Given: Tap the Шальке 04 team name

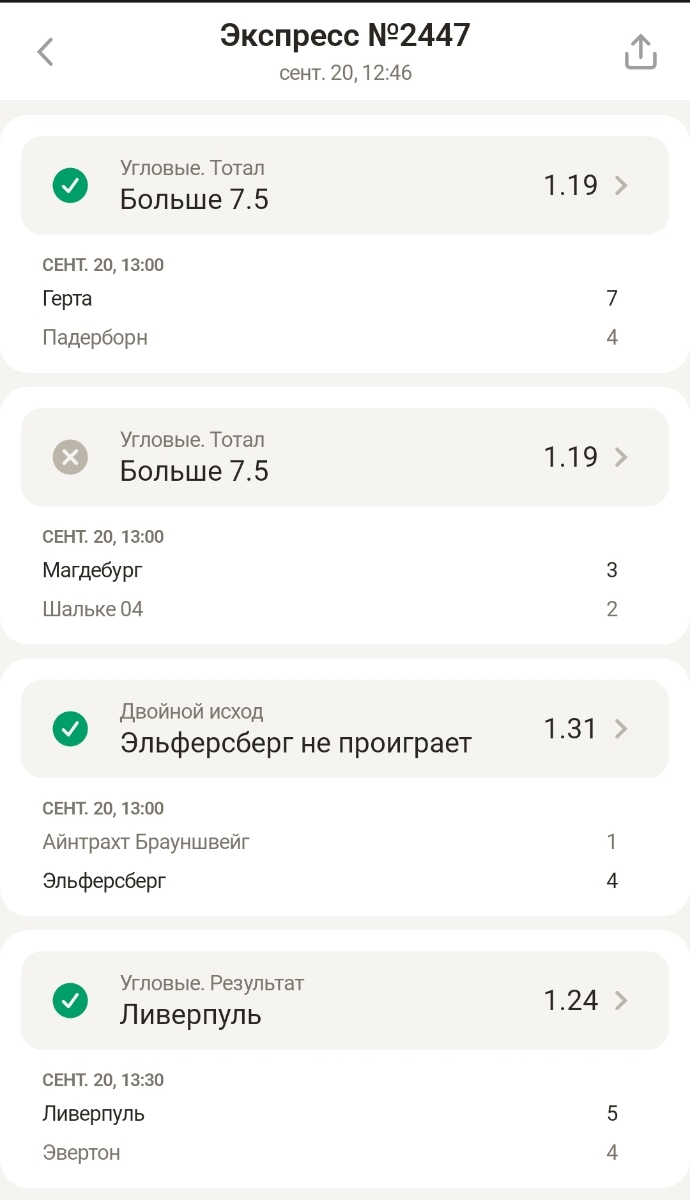Looking at the screenshot, I should [x=93, y=609].
